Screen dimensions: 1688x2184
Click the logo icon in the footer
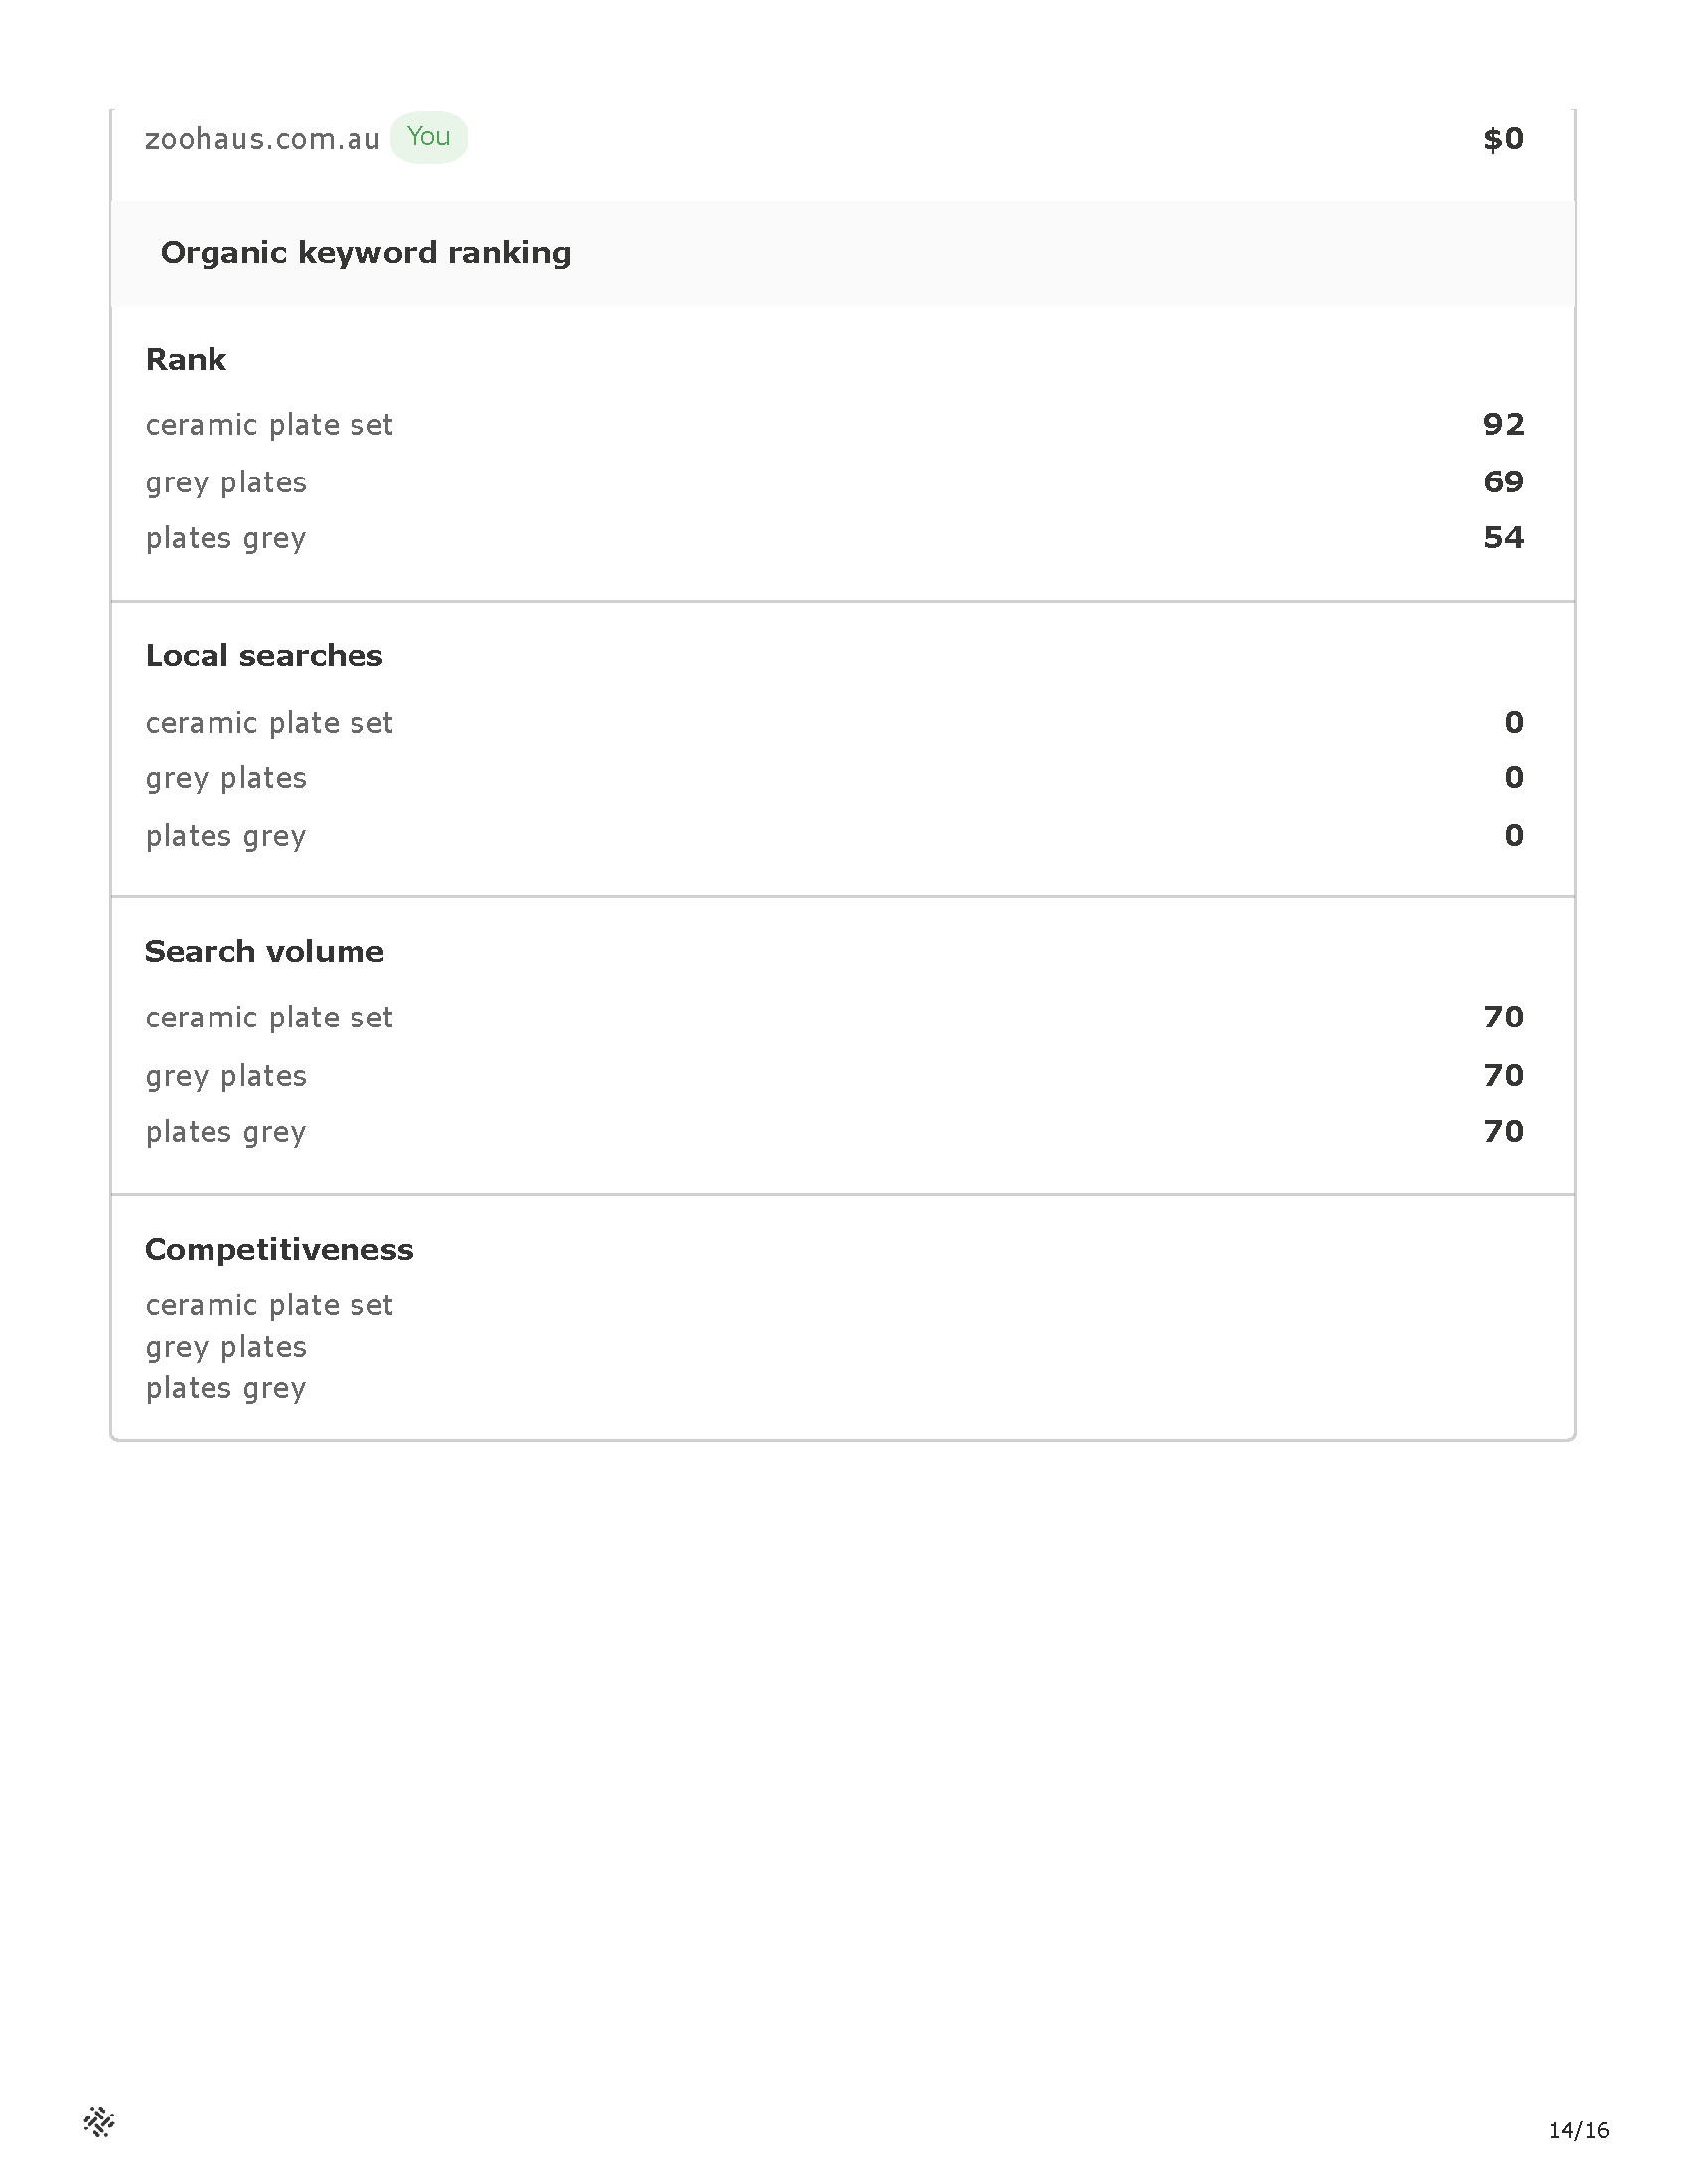(x=99, y=2121)
